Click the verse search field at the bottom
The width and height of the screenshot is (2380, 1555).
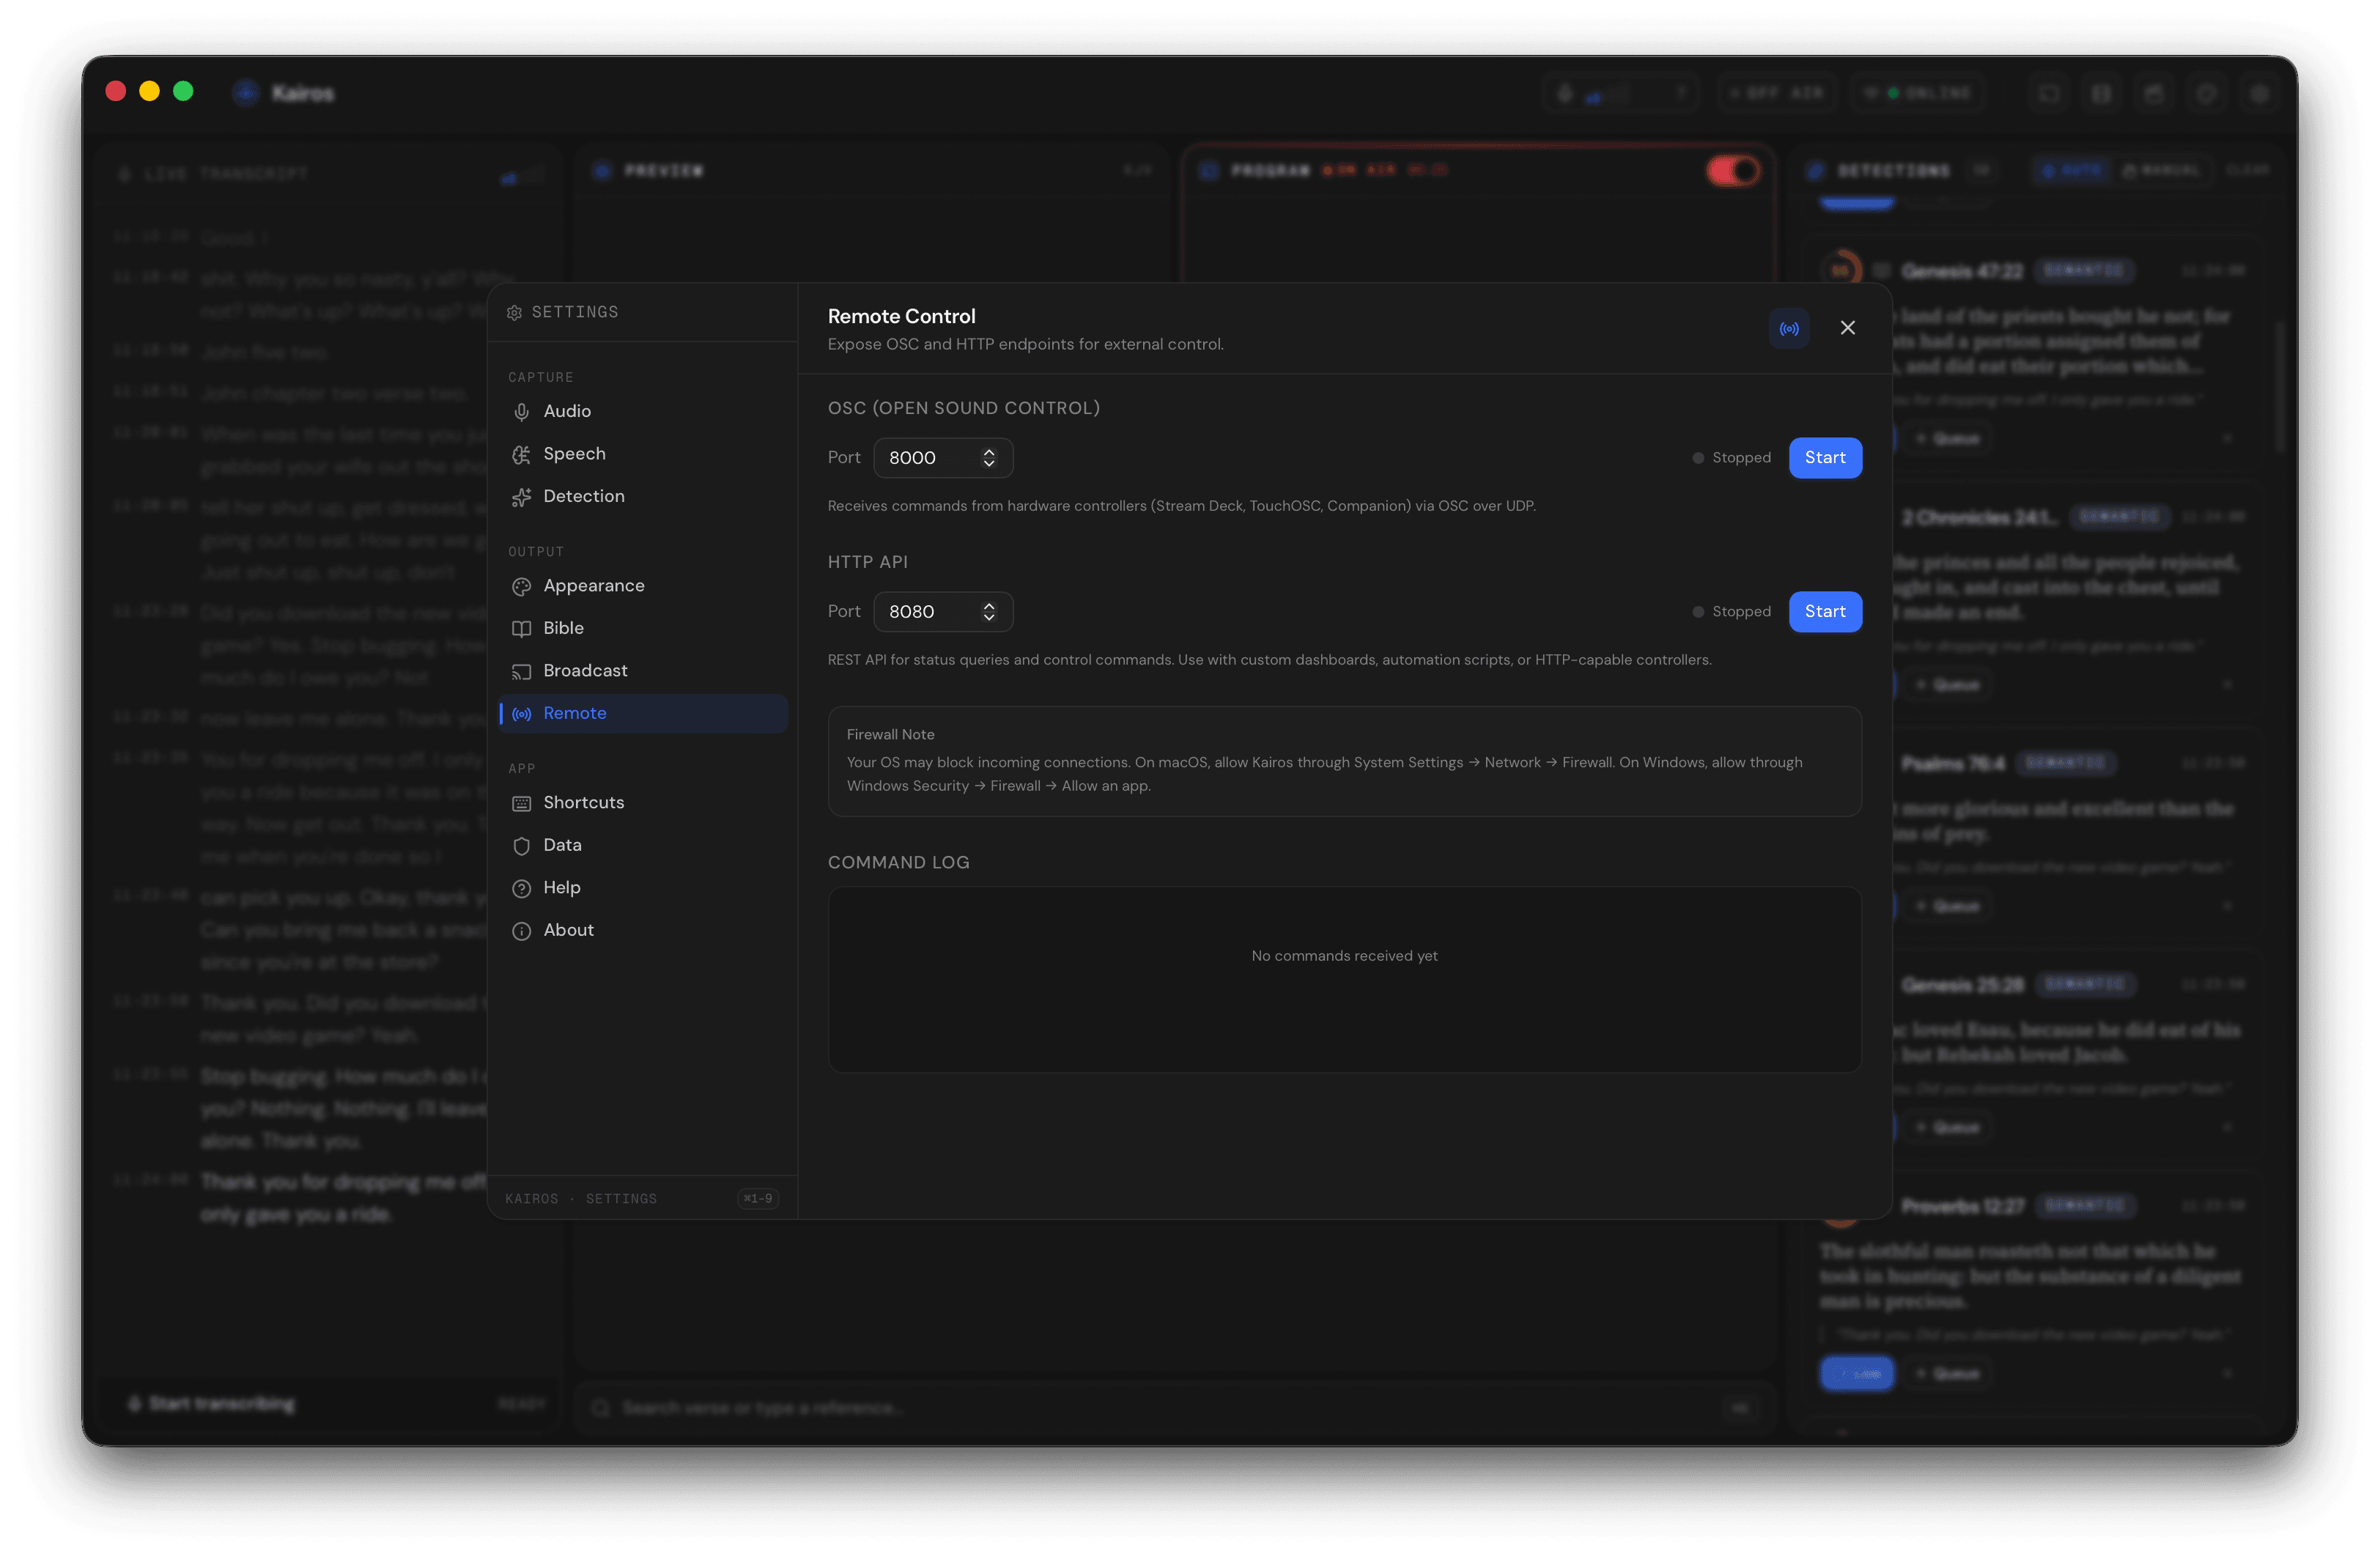[1174, 1408]
